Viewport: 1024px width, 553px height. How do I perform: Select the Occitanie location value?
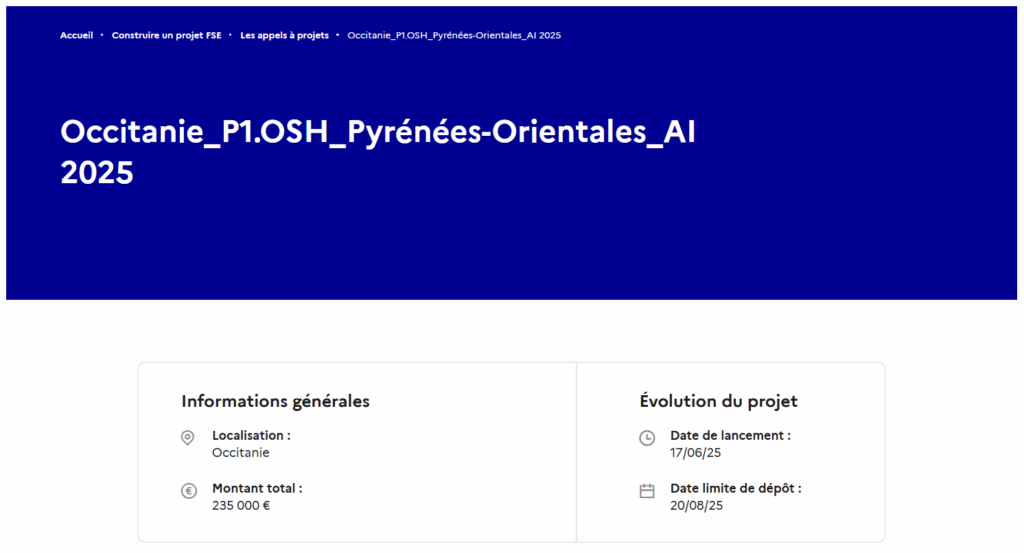[x=240, y=452]
